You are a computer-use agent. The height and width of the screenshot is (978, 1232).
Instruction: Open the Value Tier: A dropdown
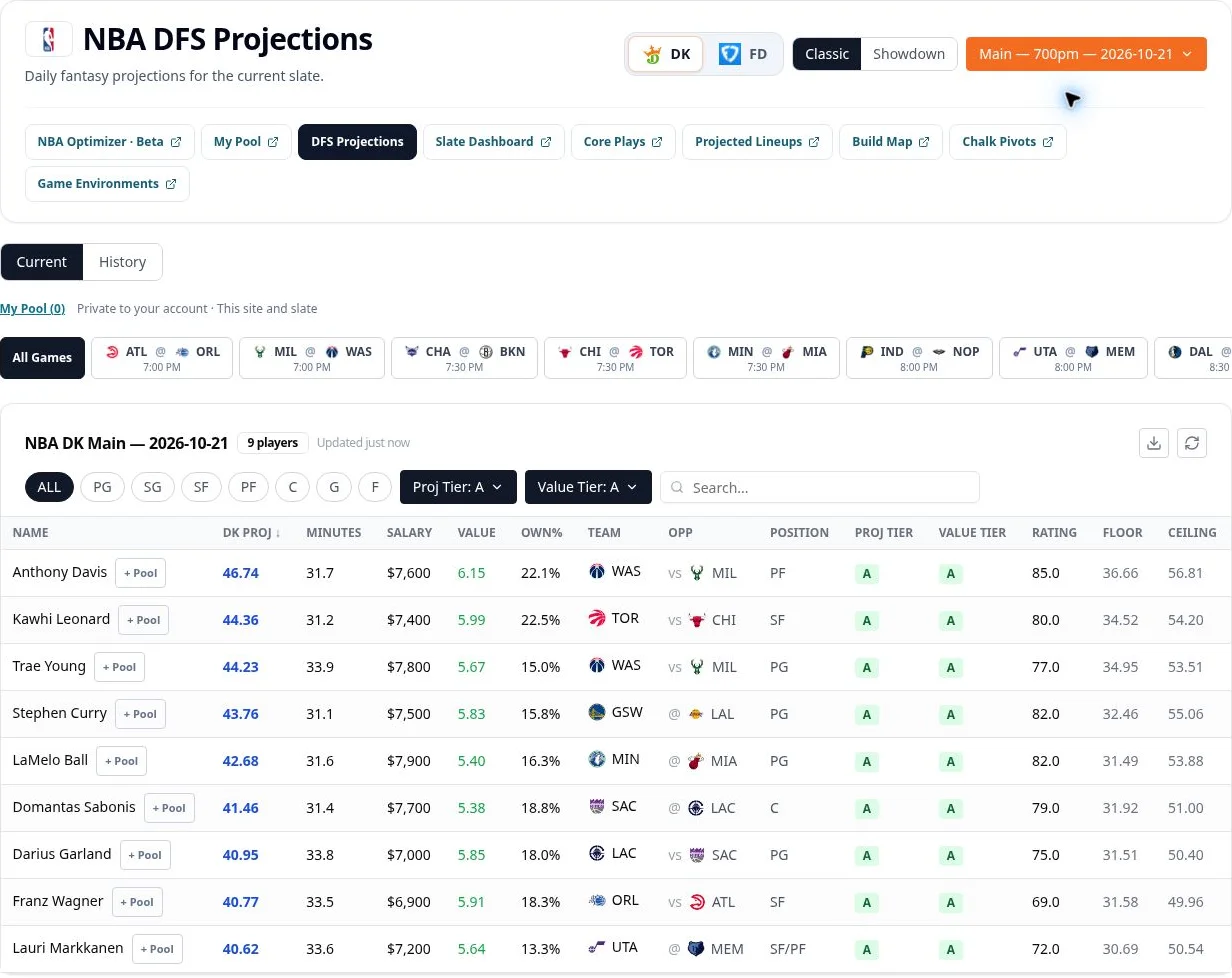coord(588,487)
